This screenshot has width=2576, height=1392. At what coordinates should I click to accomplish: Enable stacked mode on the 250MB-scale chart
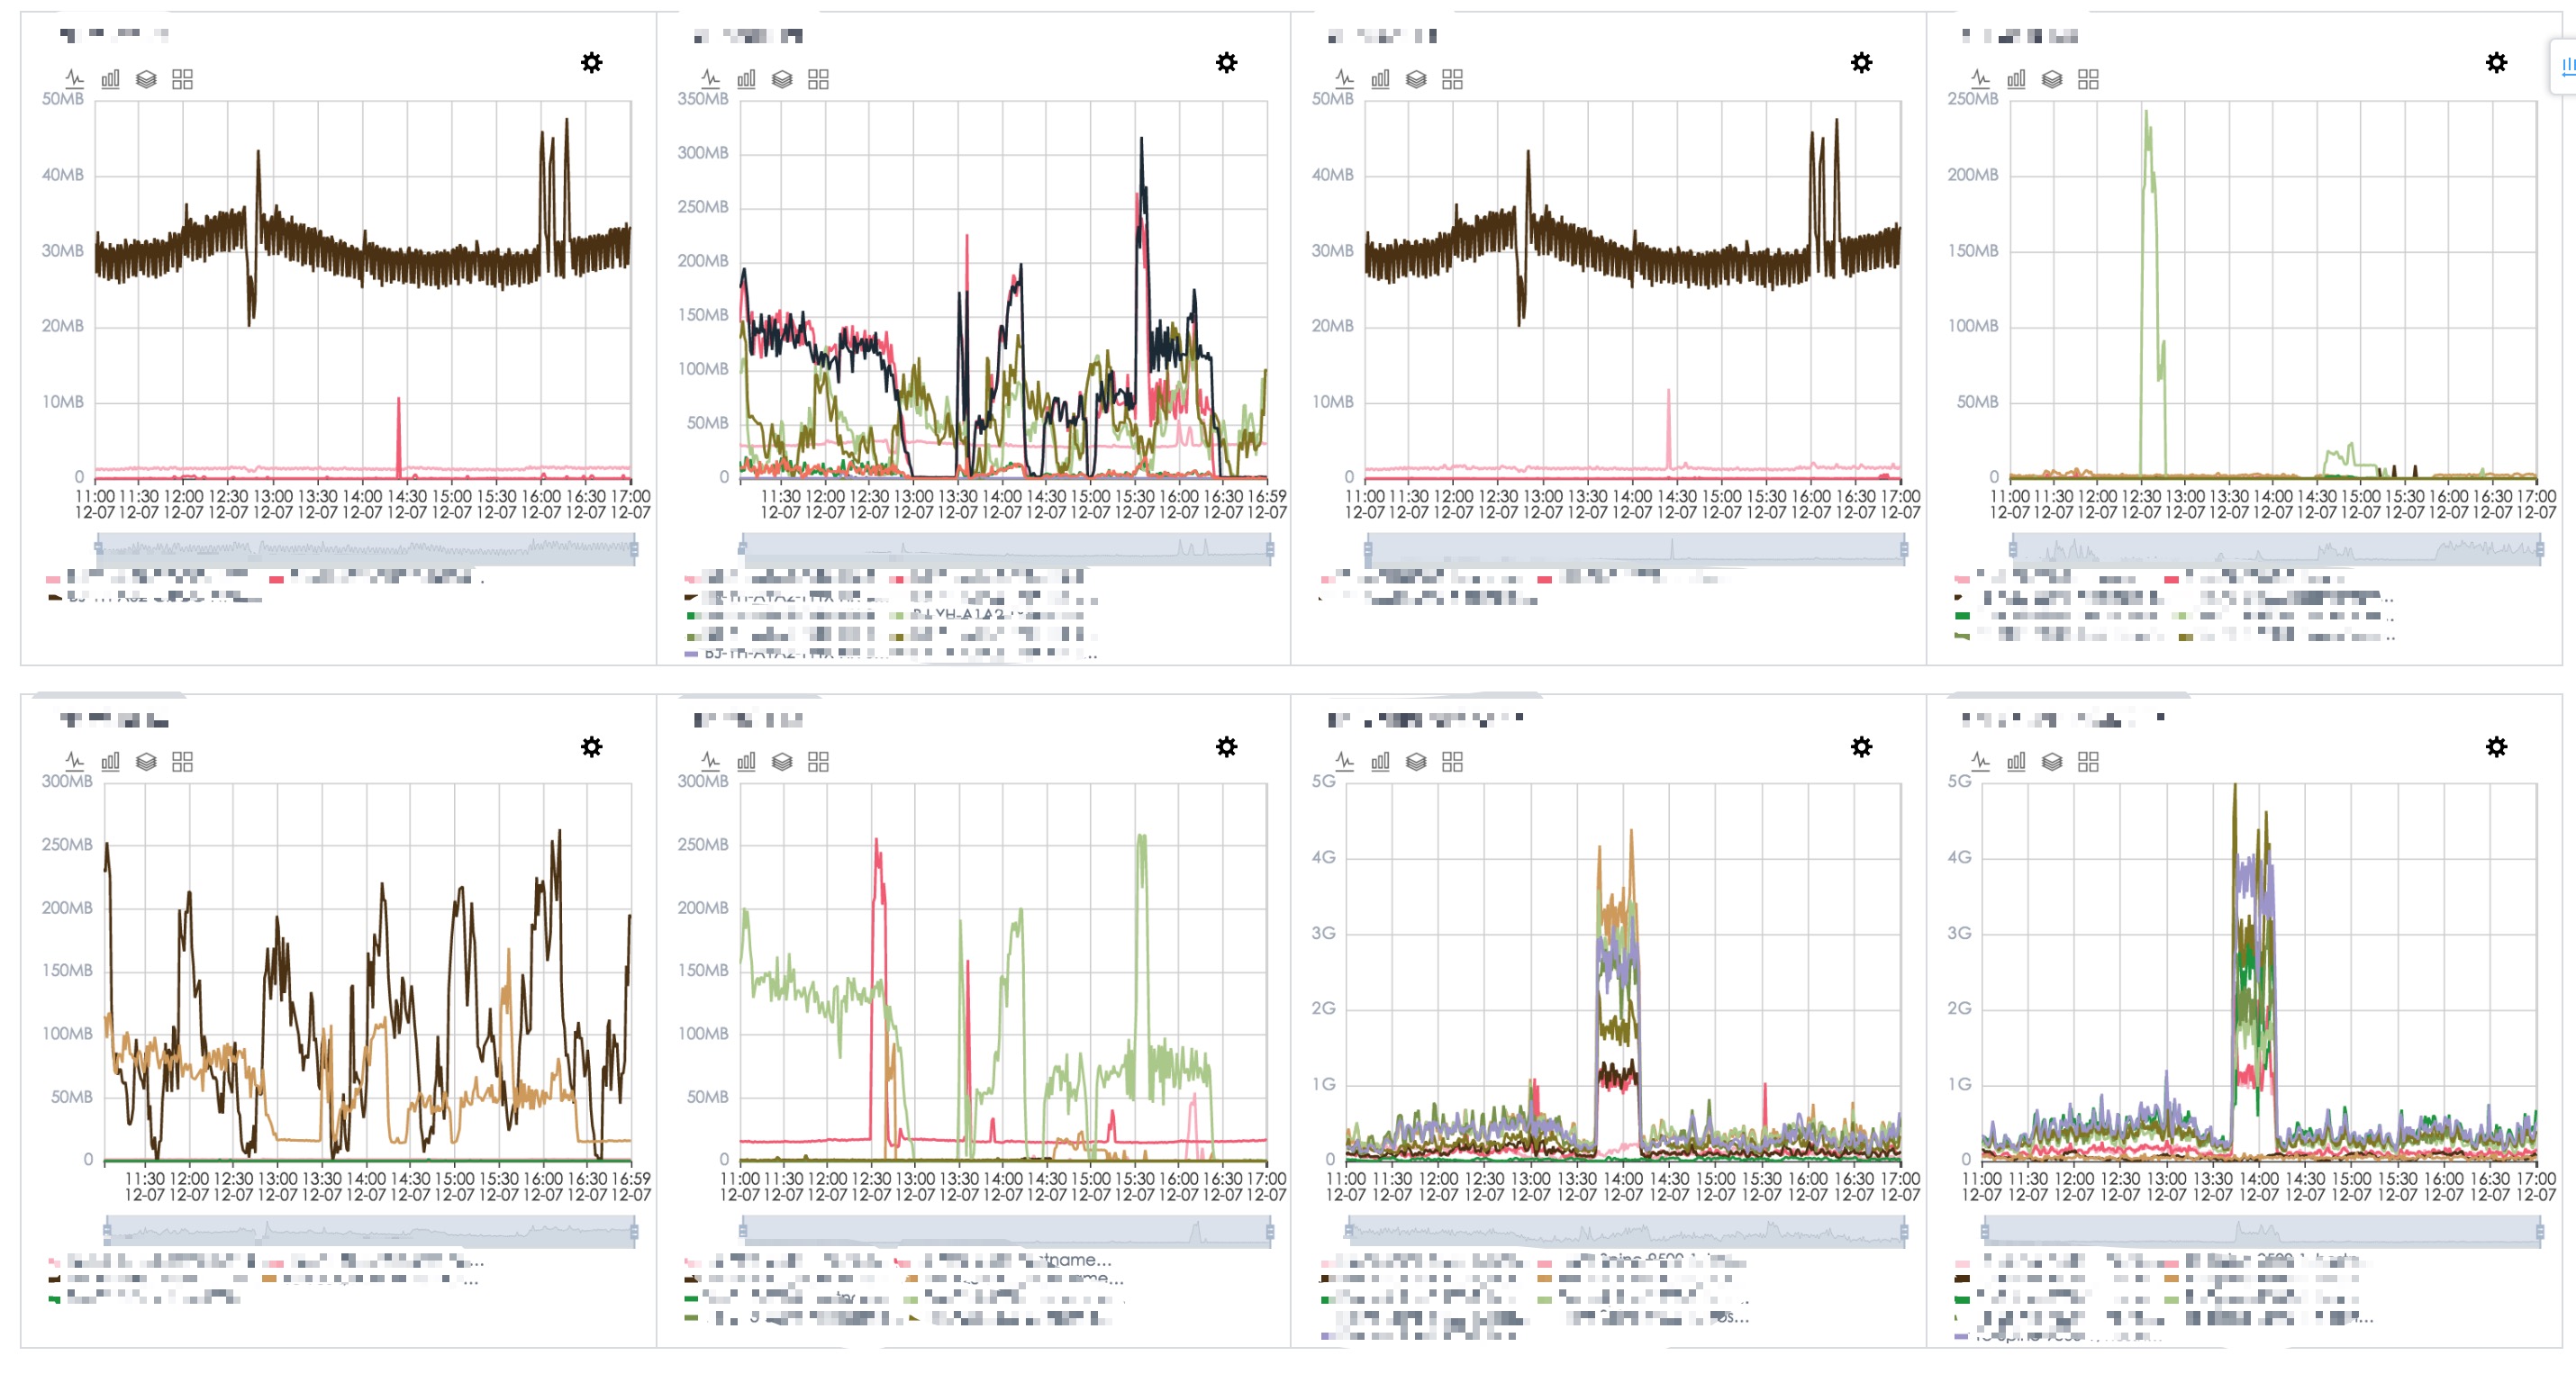pyautogui.click(x=2052, y=78)
